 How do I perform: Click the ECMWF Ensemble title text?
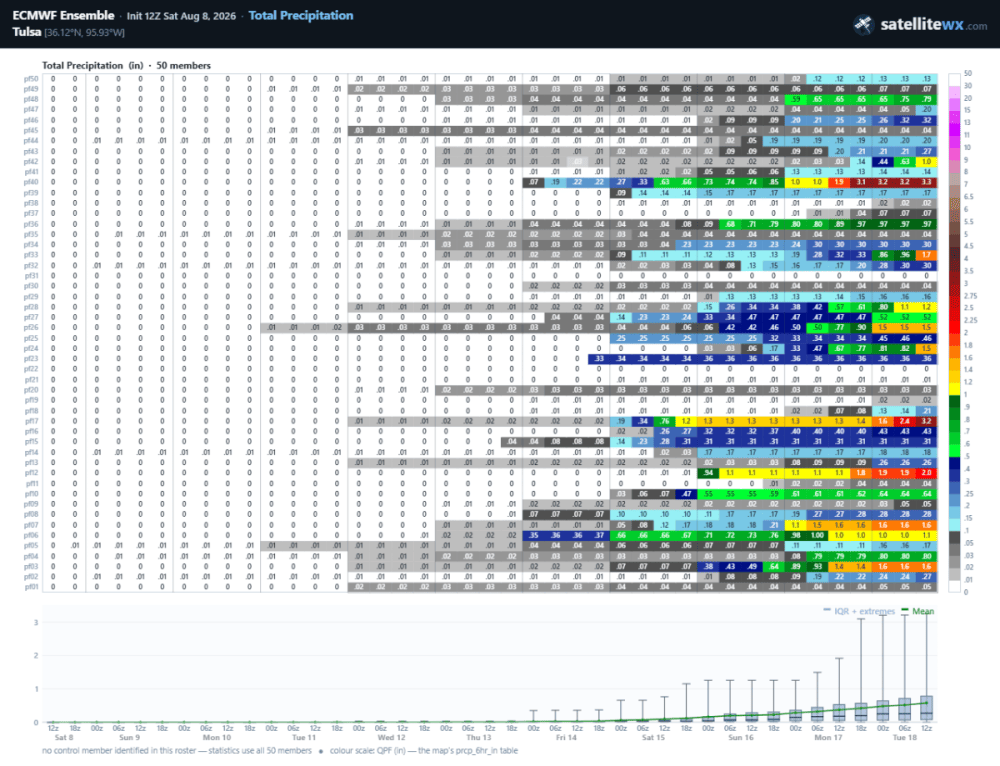(63, 15)
